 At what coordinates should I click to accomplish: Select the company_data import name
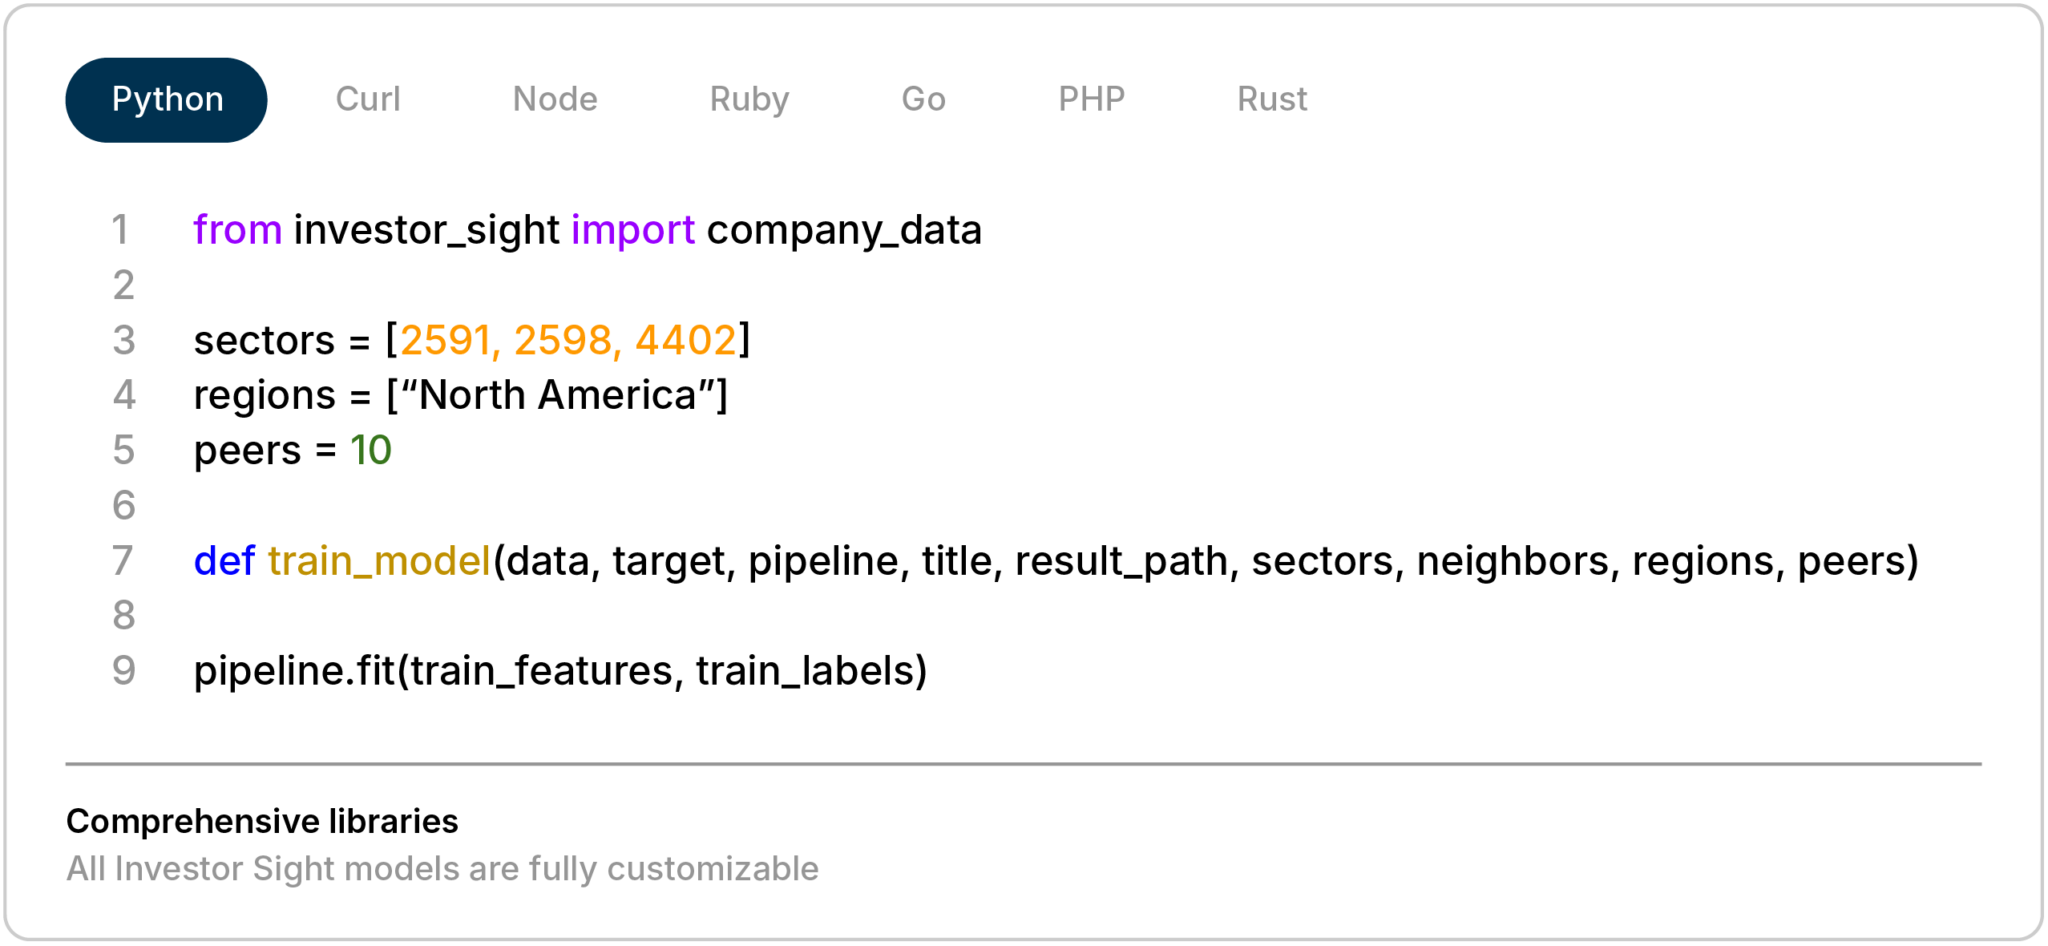(x=843, y=229)
